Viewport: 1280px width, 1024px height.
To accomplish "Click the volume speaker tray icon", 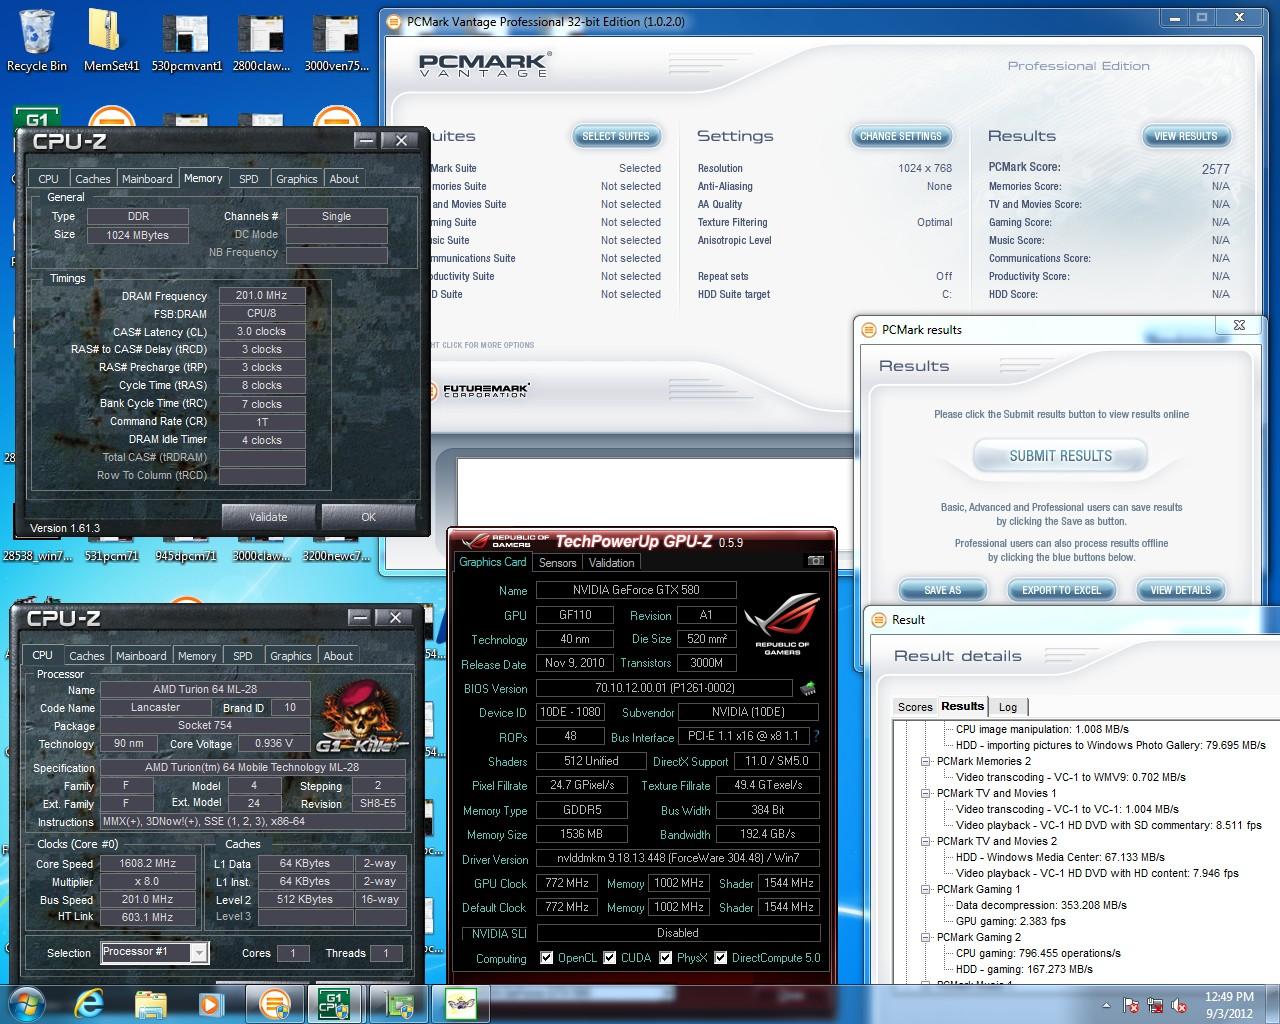I will (1180, 1005).
